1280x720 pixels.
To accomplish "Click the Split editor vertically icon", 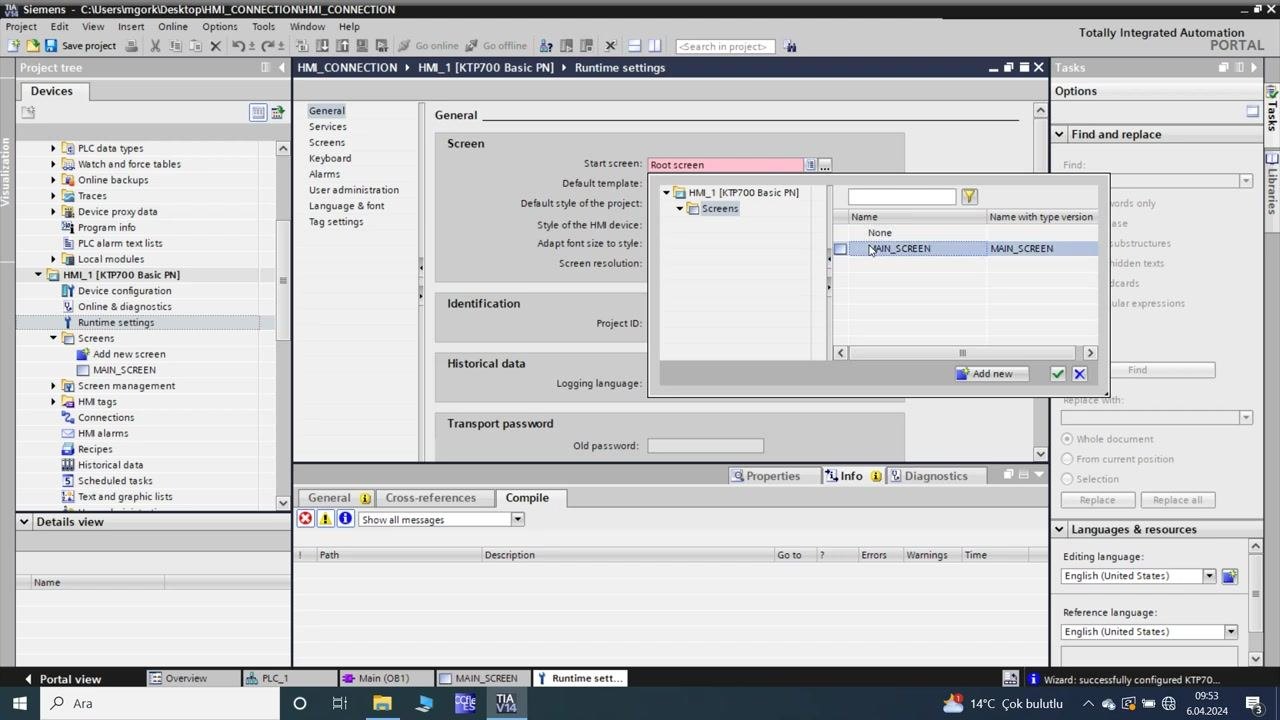I will point(655,46).
